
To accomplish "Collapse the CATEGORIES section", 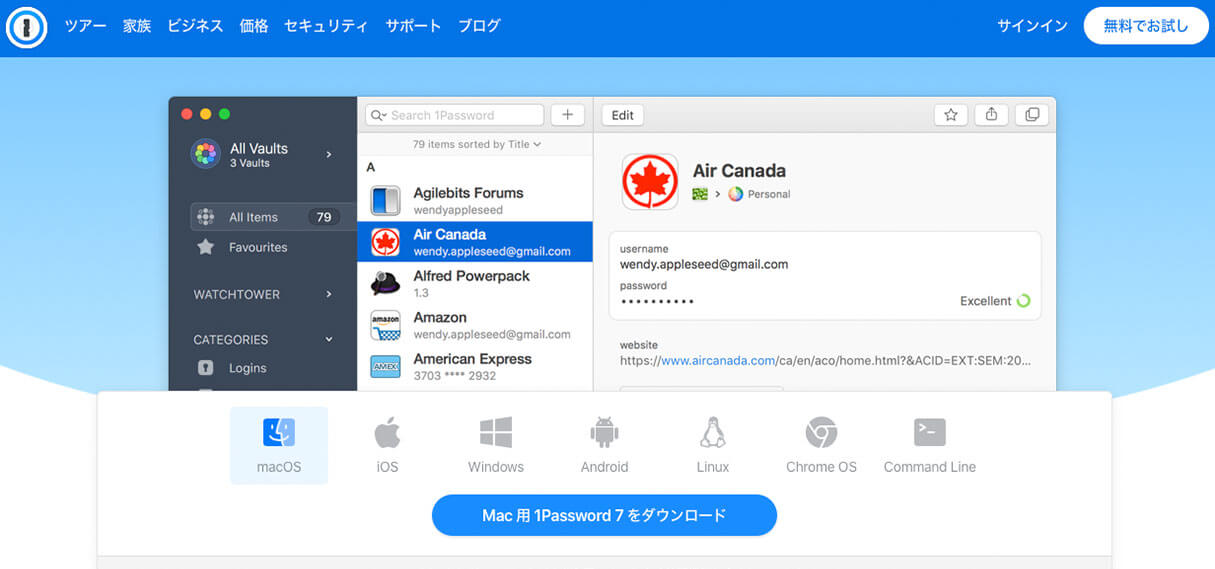I will pos(329,340).
